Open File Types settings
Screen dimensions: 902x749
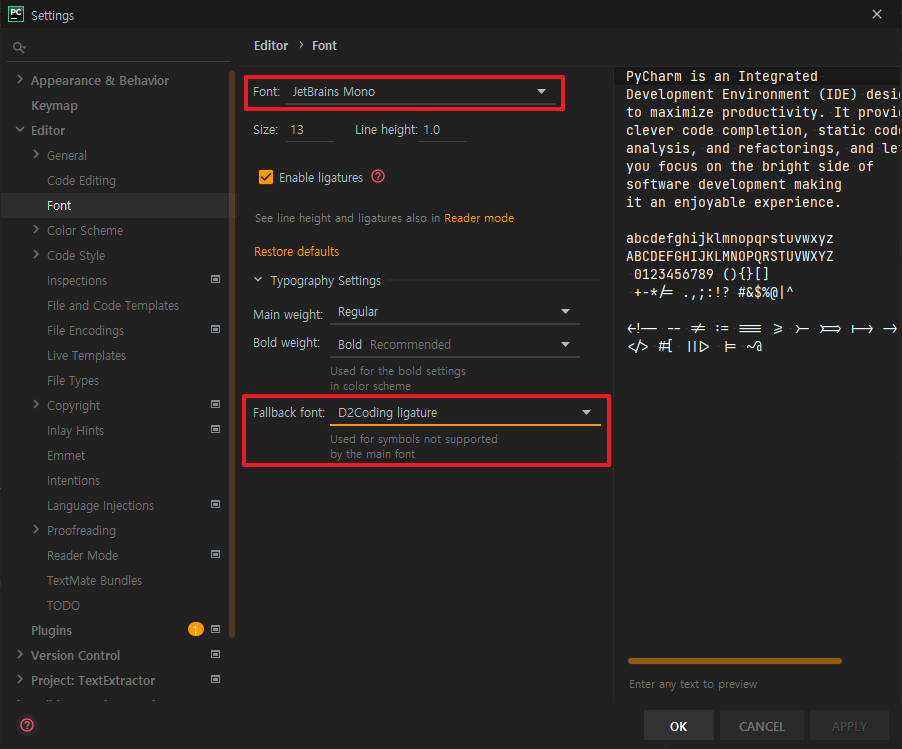tap(73, 381)
